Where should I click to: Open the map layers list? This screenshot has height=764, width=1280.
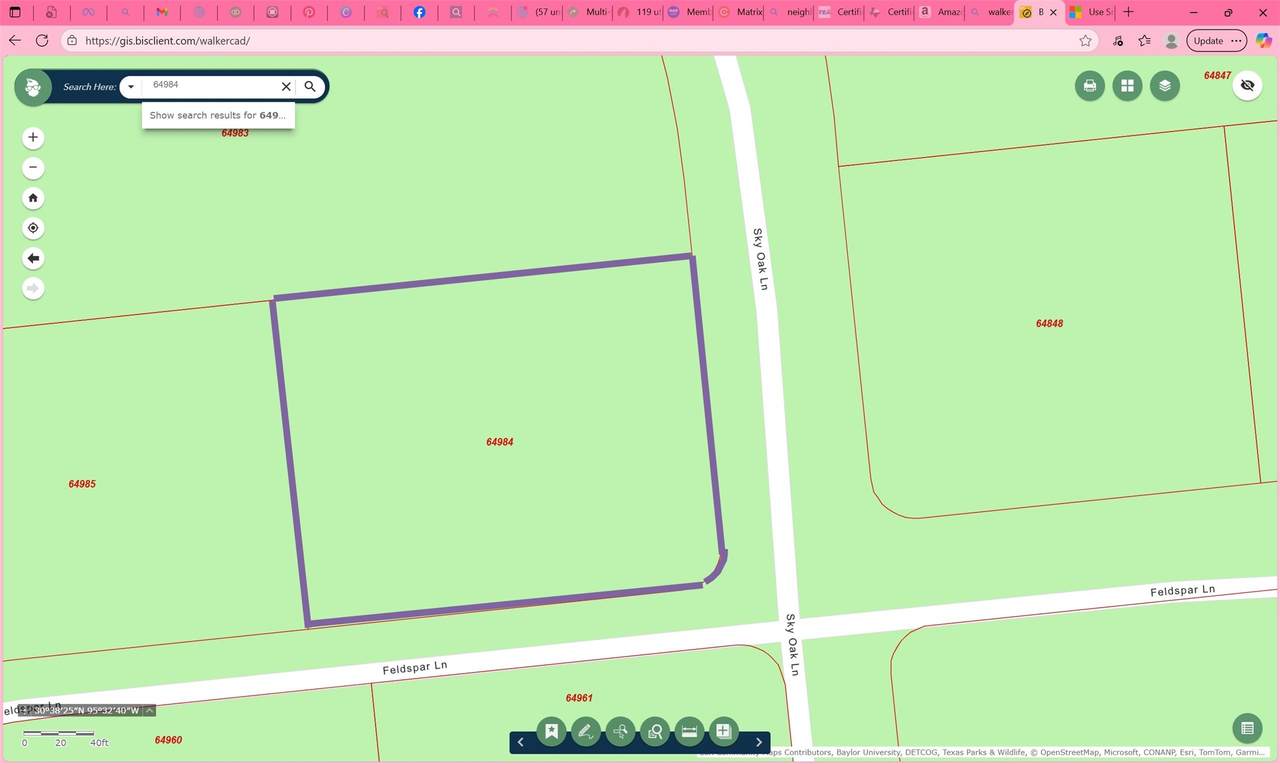(1164, 86)
